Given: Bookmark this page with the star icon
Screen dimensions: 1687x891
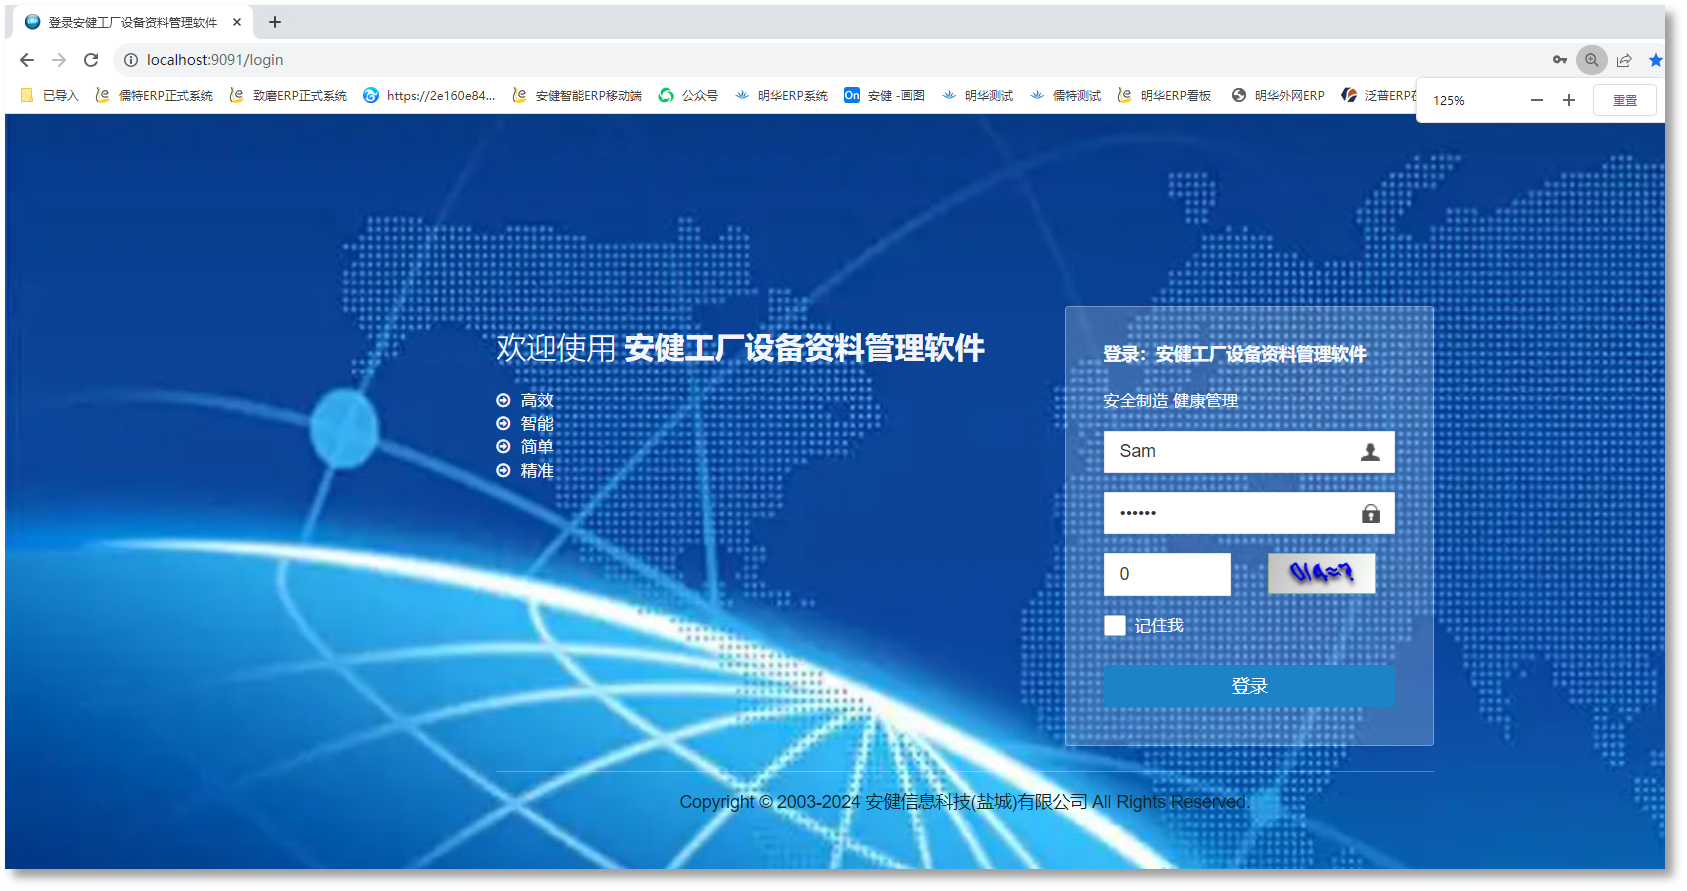Looking at the screenshot, I should (x=1655, y=60).
